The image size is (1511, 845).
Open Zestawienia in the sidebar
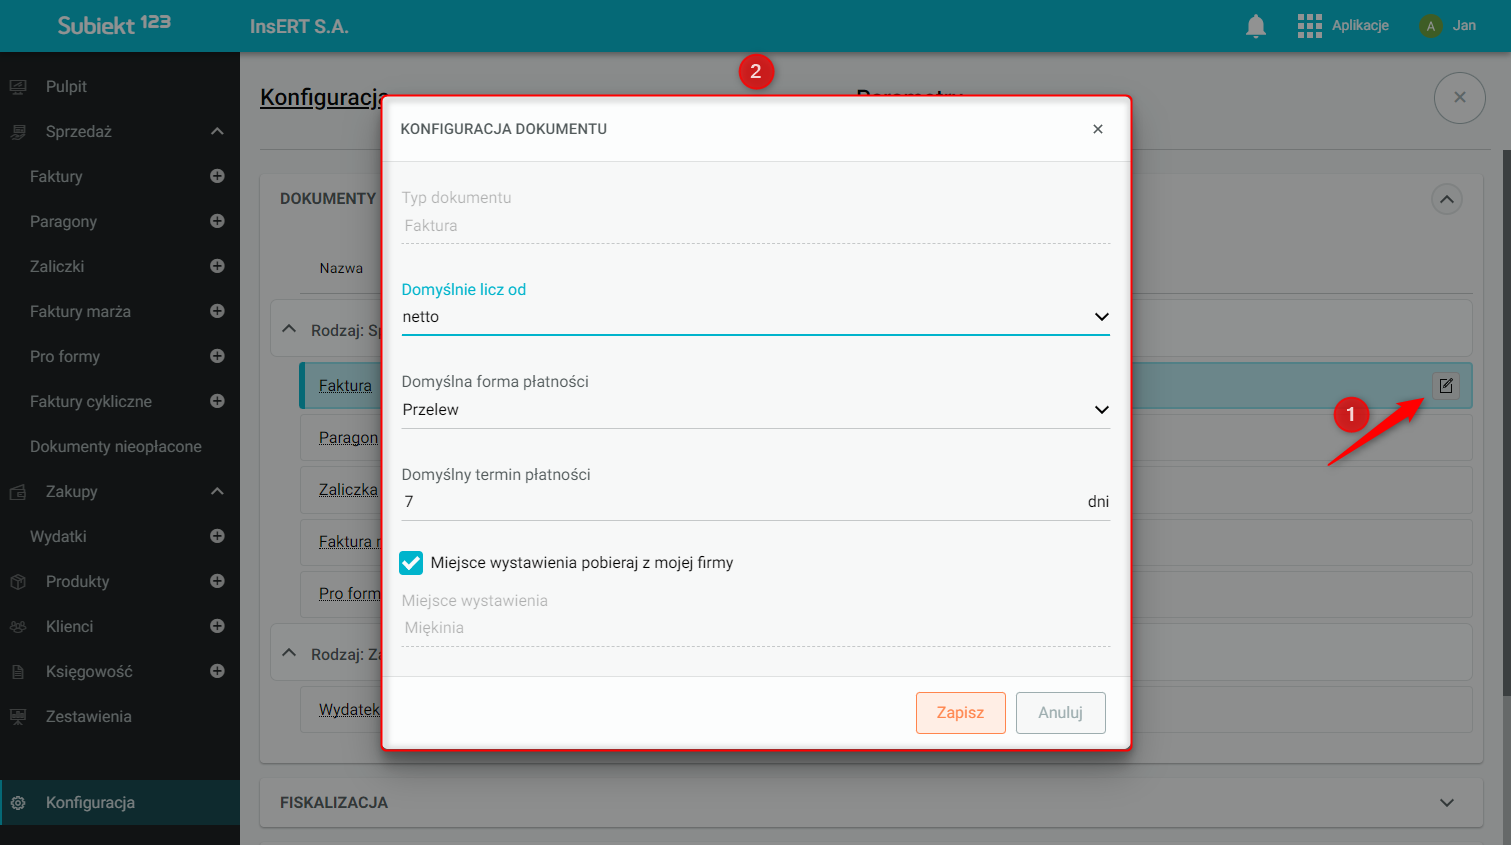coord(89,717)
